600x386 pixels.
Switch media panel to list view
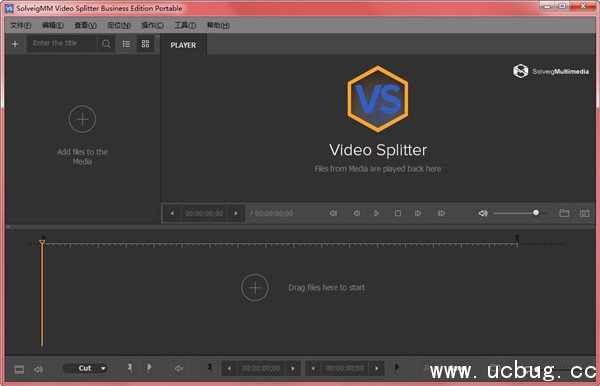tap(126, 44)
